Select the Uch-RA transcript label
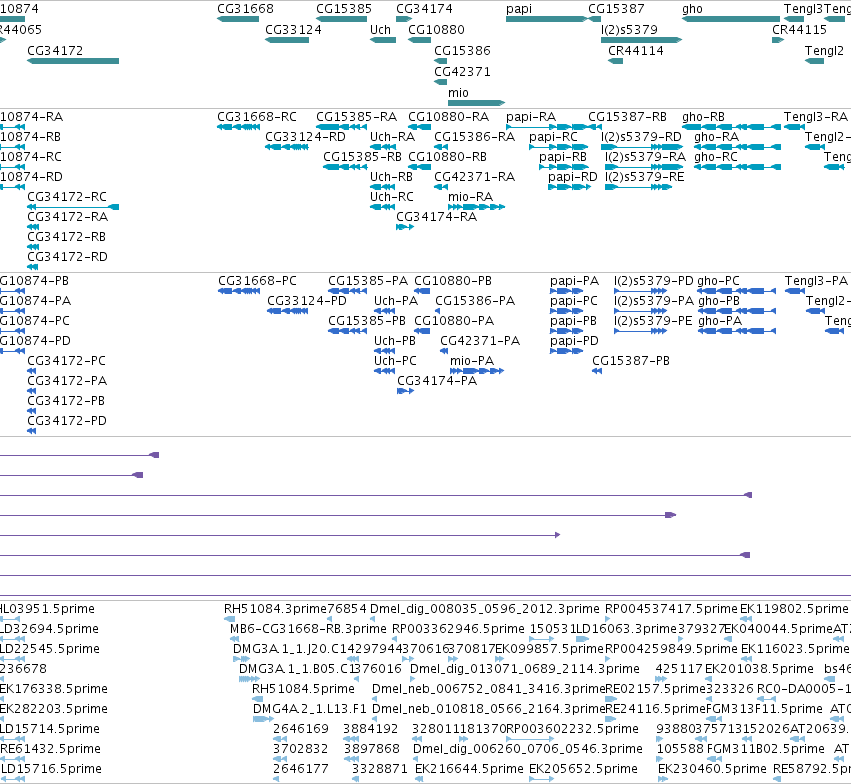Viewport: 851px width, 784px height. pos(392,137)
